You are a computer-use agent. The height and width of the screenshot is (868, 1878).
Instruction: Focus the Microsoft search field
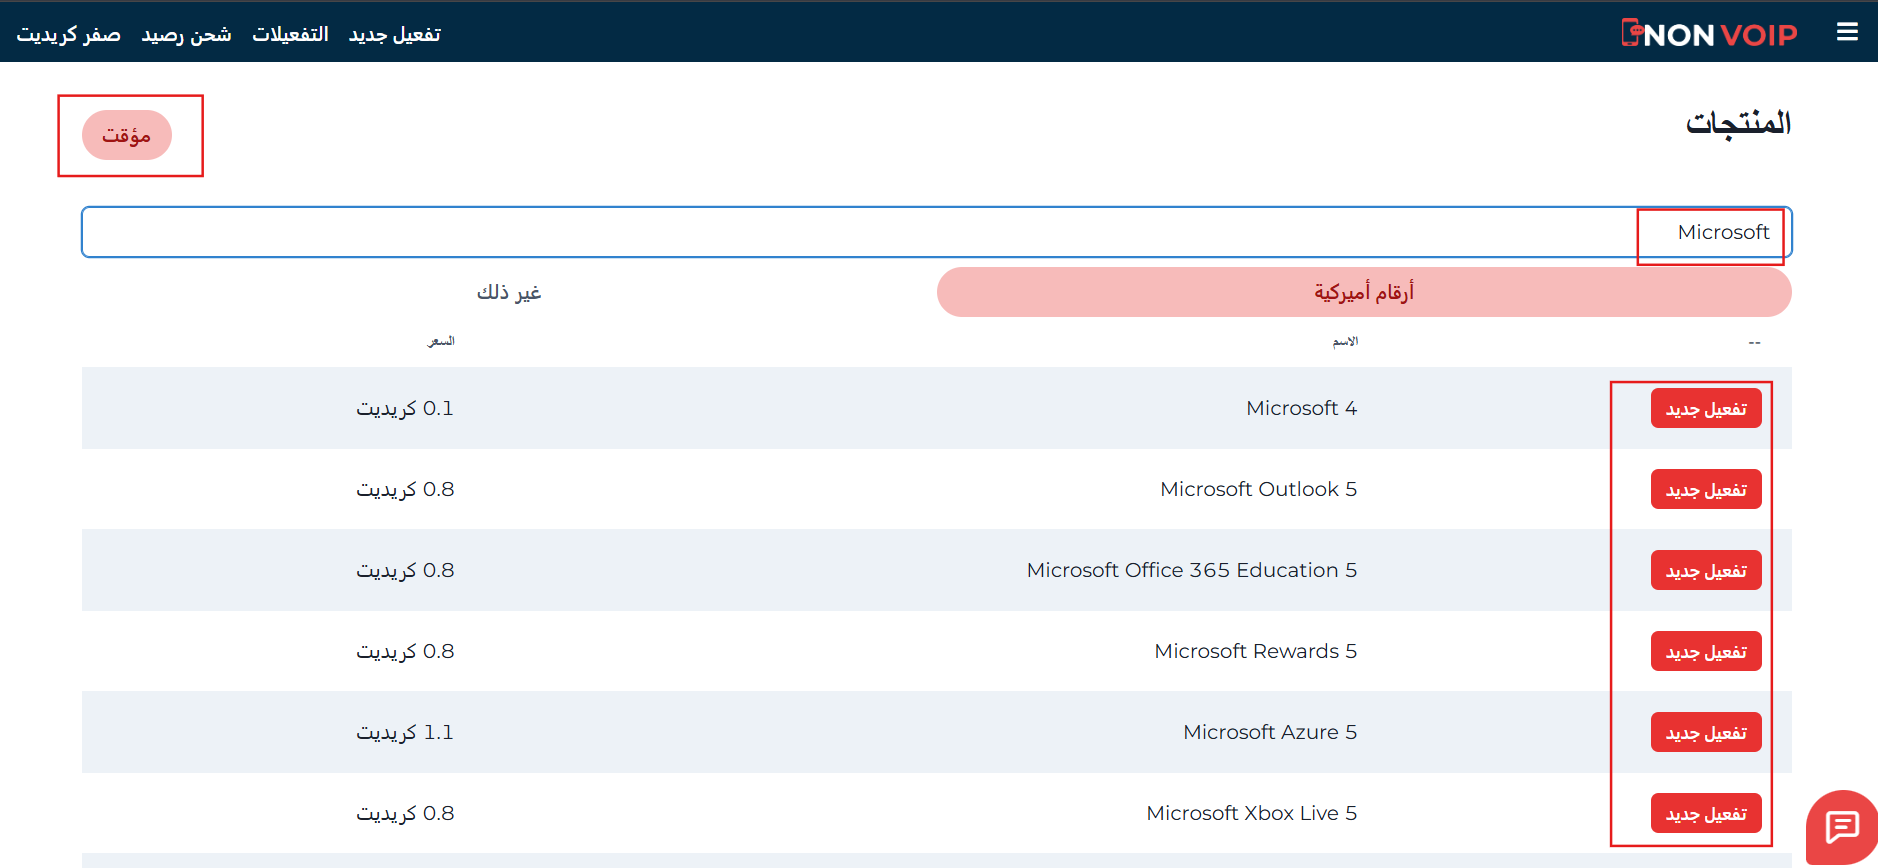(936, 232)
